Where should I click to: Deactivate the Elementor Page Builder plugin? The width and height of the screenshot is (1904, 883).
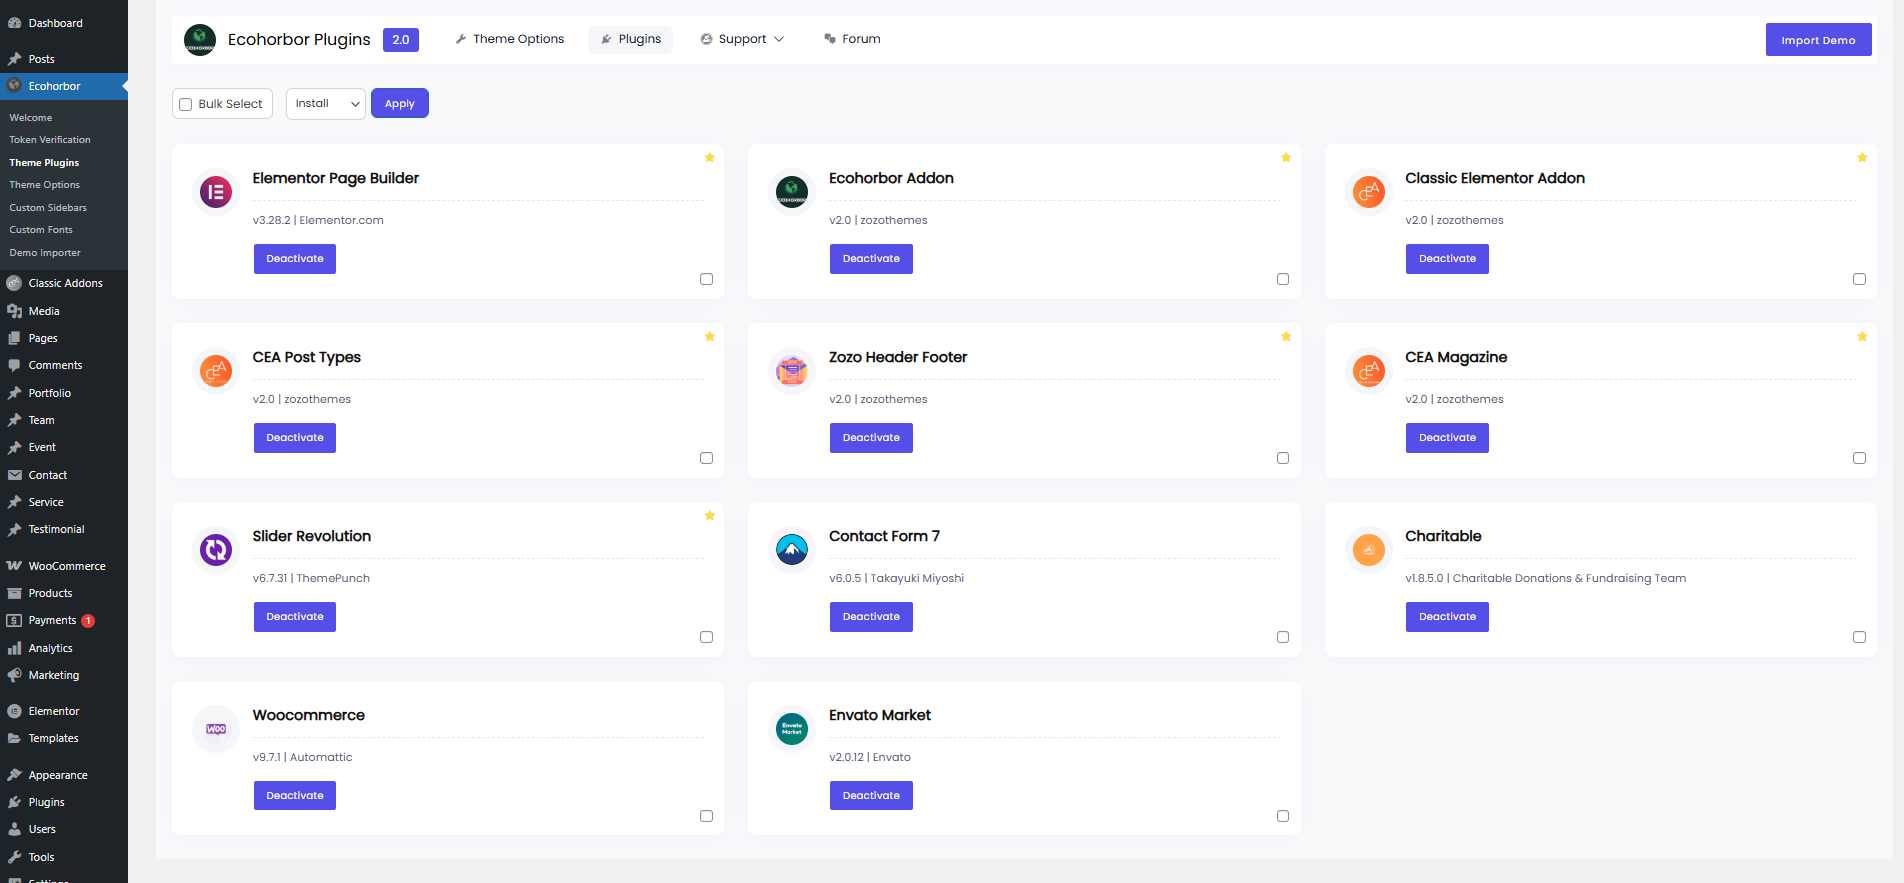pos(295,259)
